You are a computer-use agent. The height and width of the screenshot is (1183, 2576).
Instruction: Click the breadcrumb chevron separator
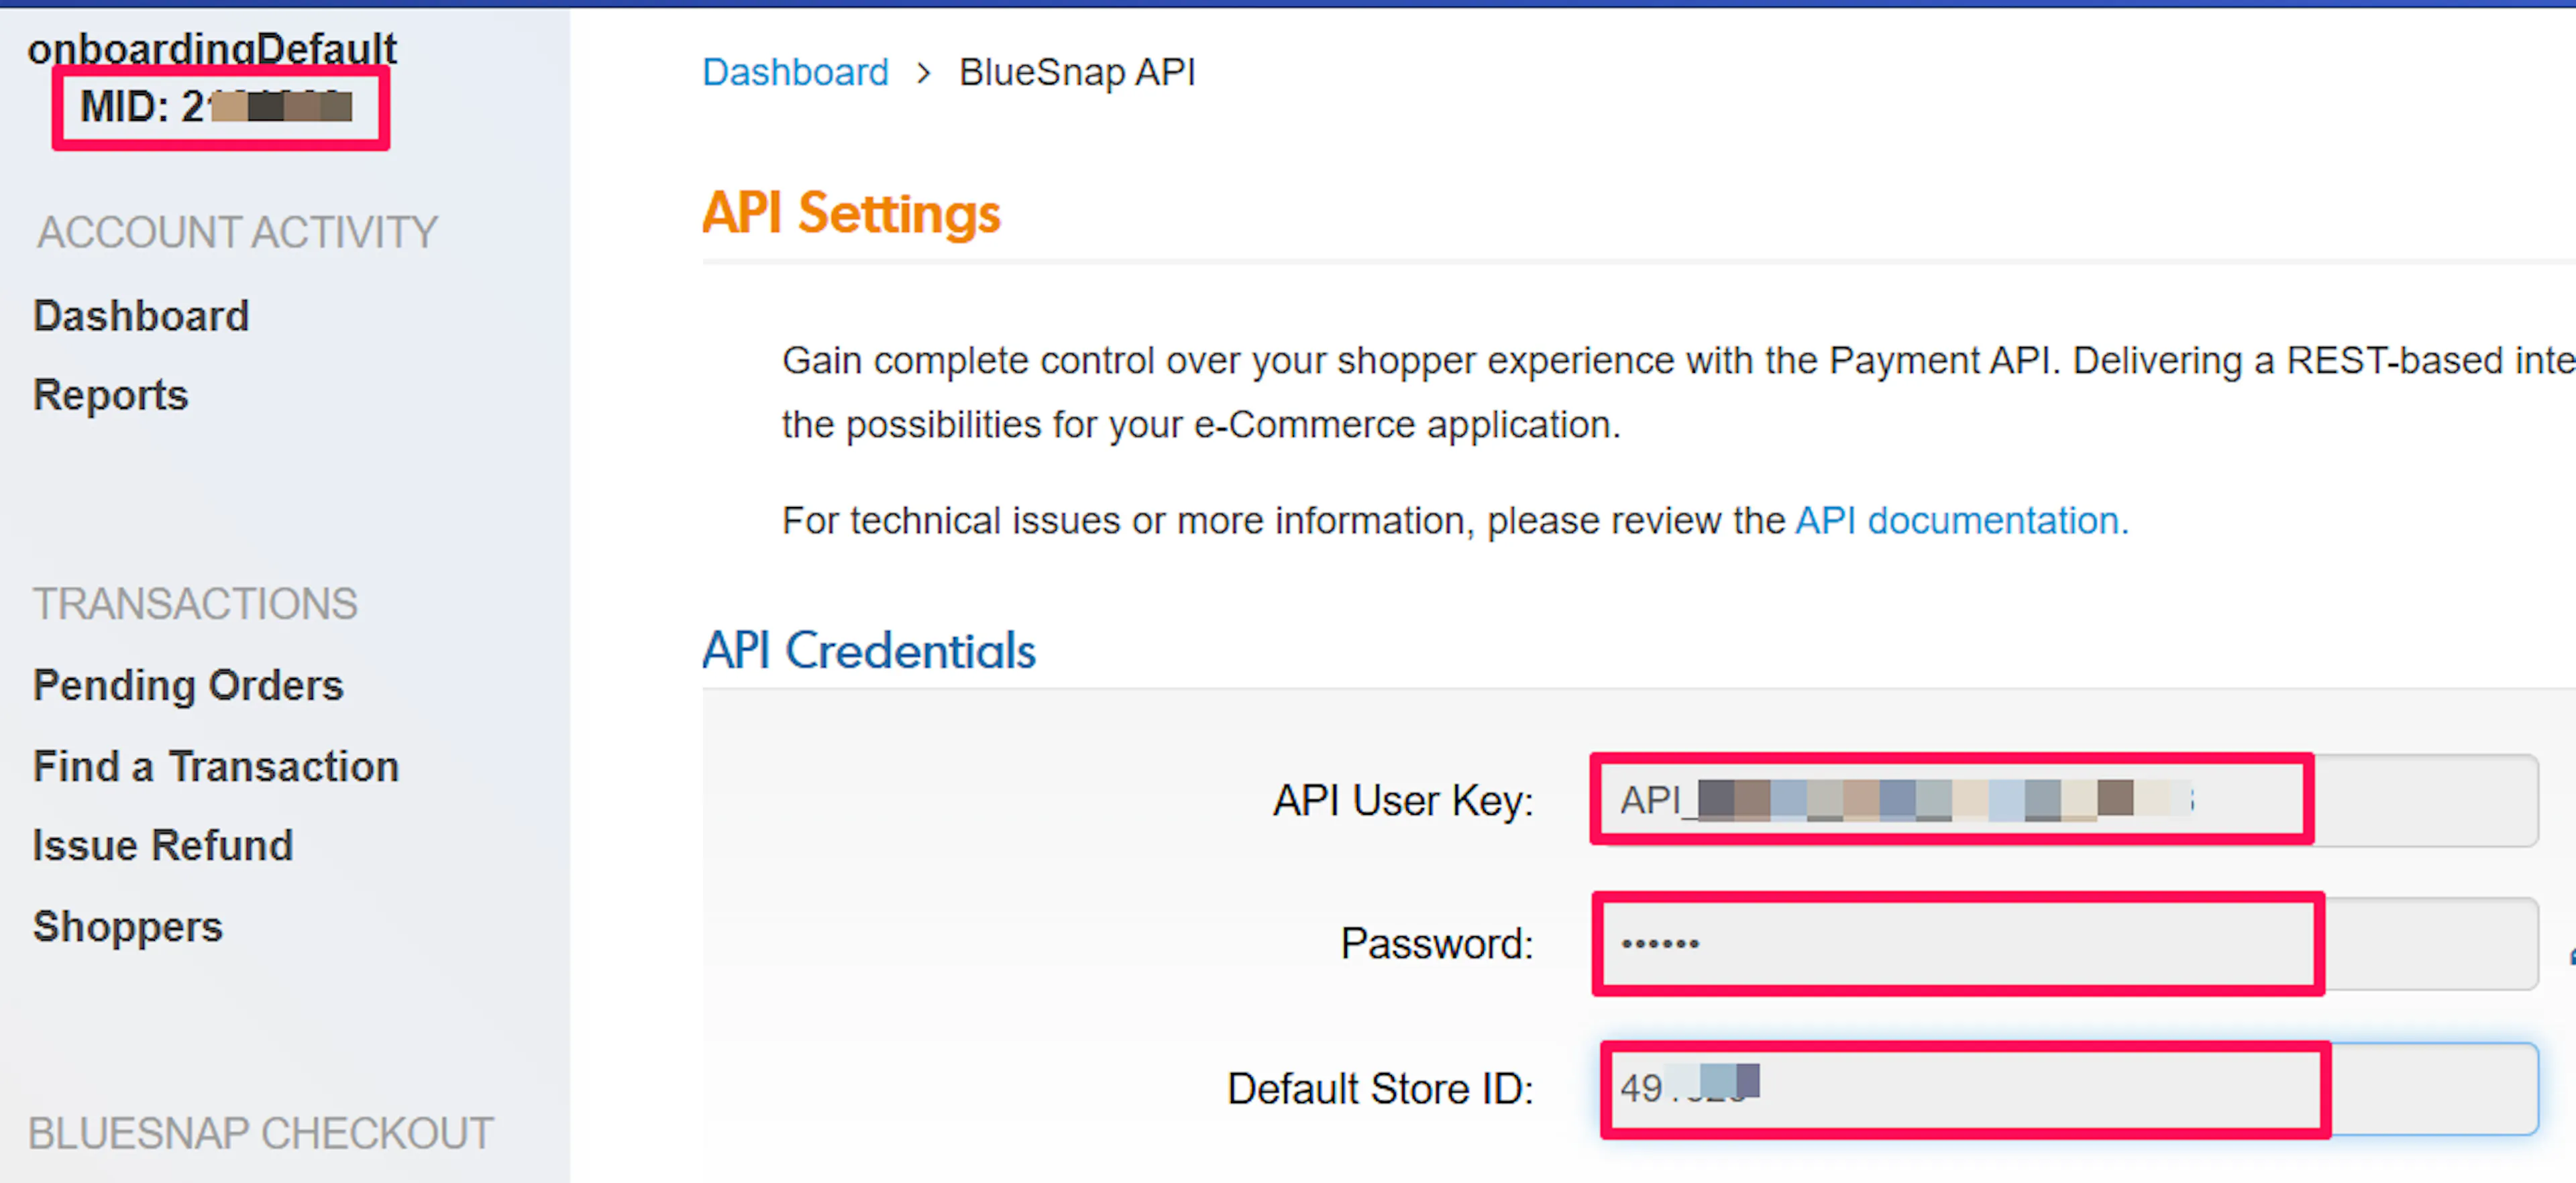pos(924,73)
